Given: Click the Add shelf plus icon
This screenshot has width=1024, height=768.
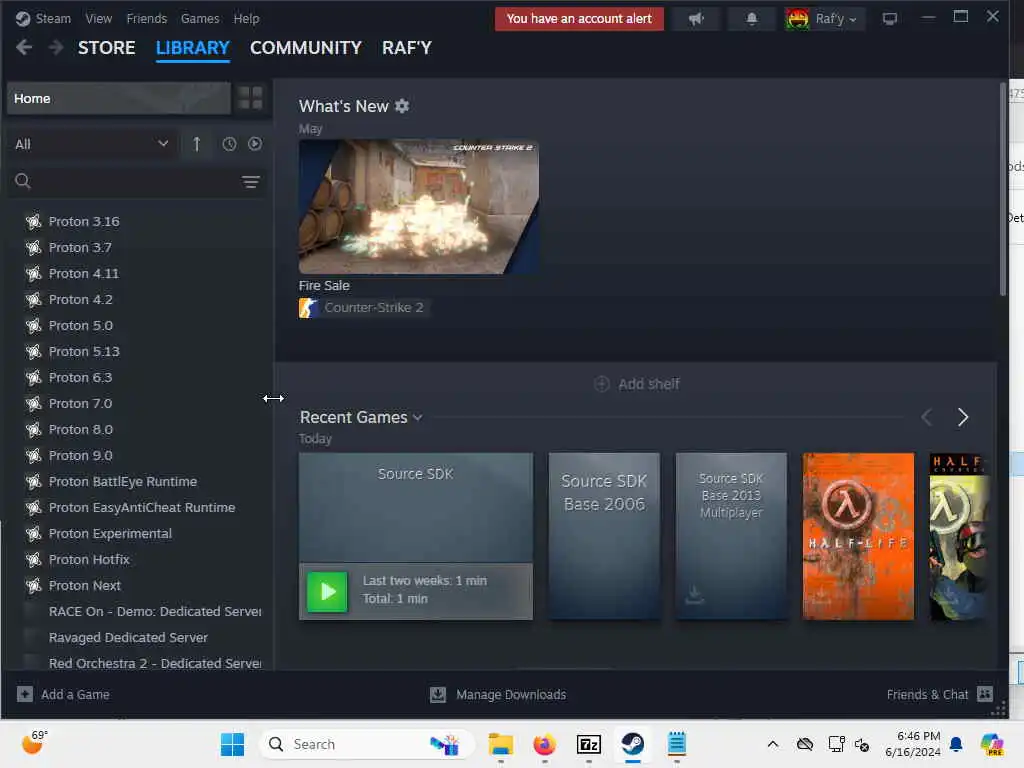Looking at the screenshot, I should point(601,384).
